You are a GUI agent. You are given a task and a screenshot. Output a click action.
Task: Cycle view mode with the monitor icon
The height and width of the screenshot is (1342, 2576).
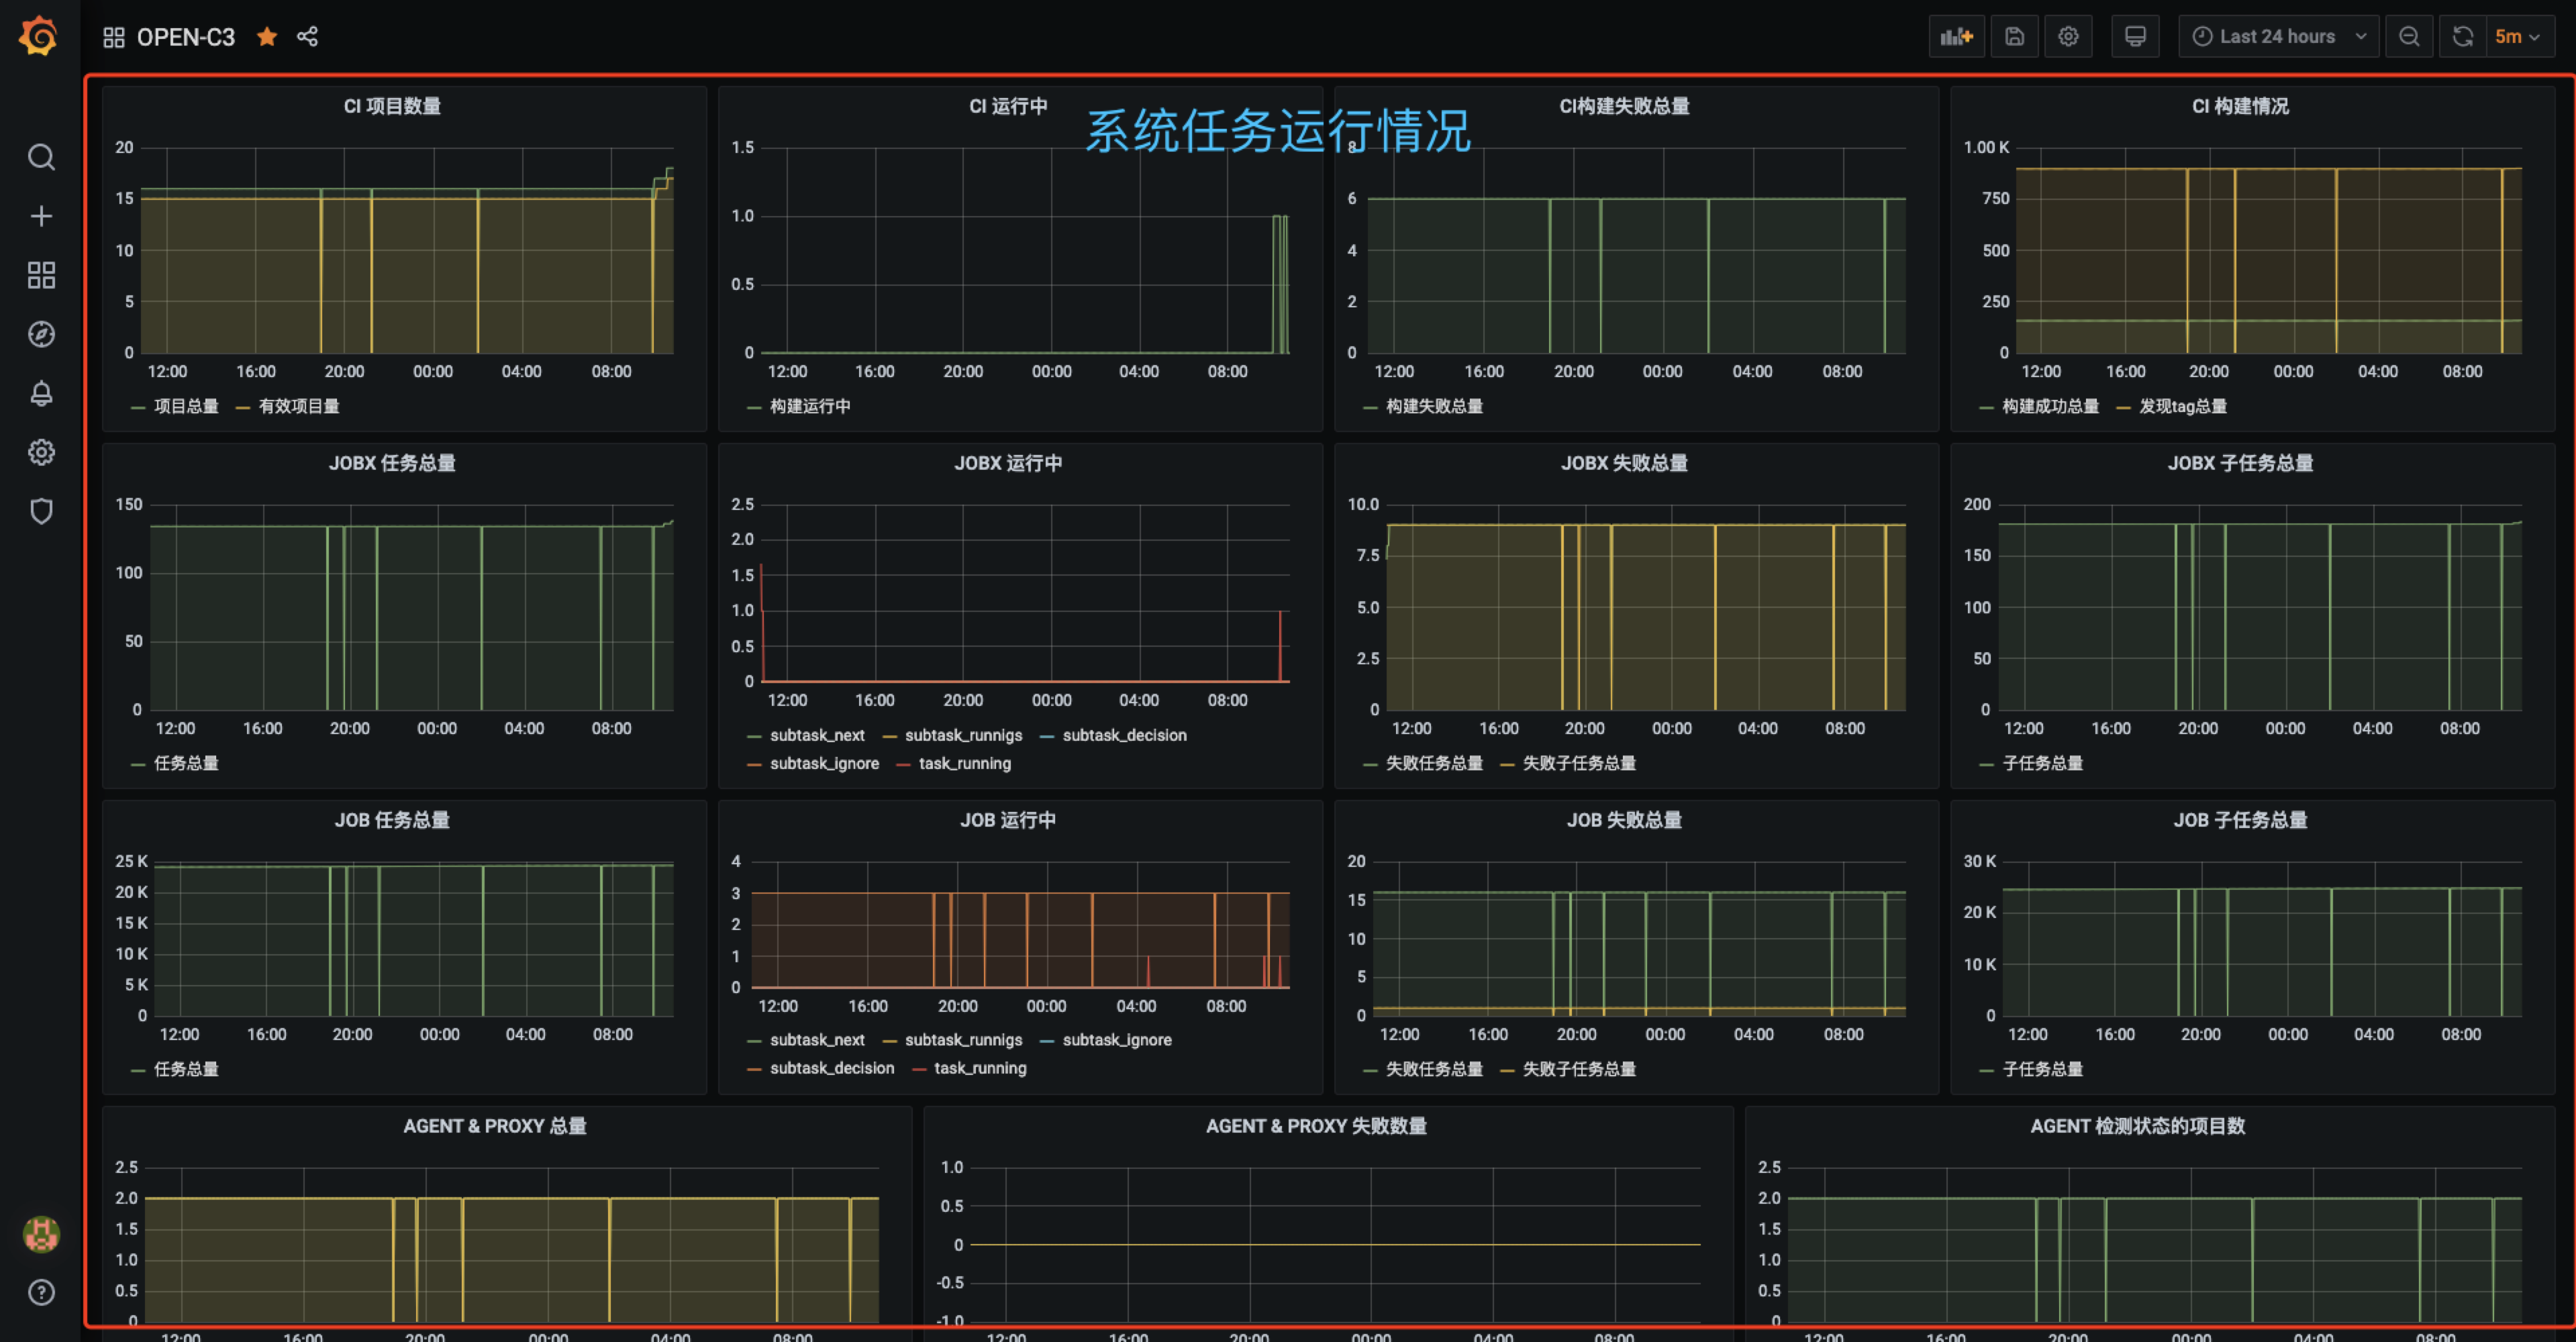tap(2135, 37)
